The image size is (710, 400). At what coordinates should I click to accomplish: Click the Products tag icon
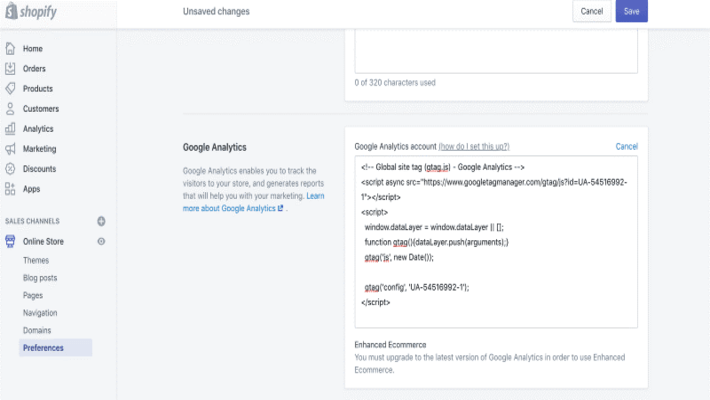[x=10, y=88]
